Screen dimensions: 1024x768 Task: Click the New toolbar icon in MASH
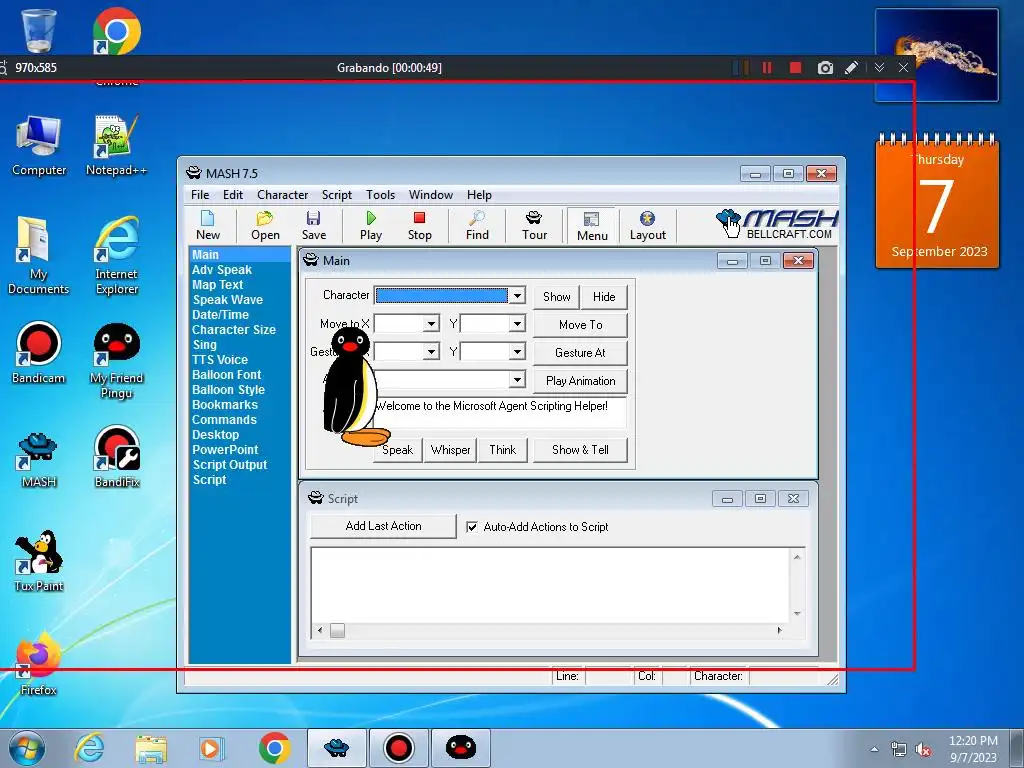[208, 226]
